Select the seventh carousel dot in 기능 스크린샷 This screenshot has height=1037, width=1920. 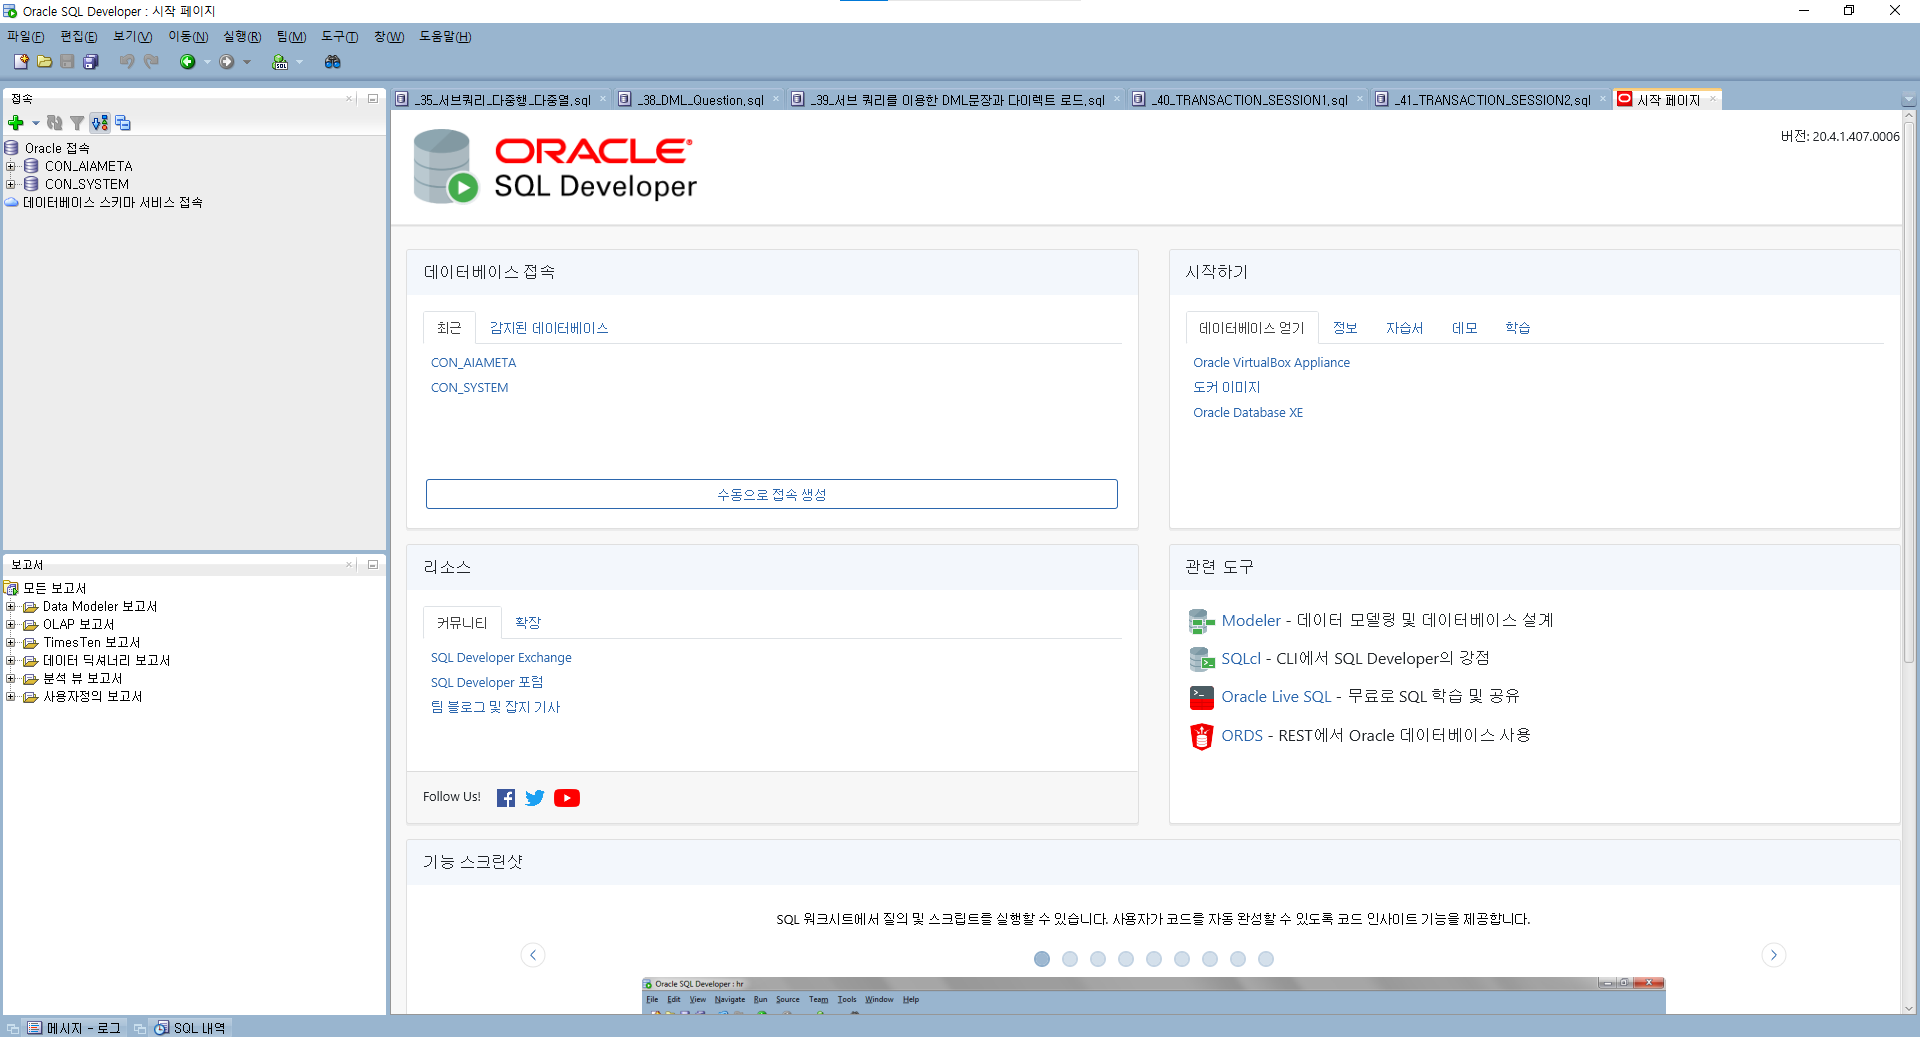coord(1210,959)
